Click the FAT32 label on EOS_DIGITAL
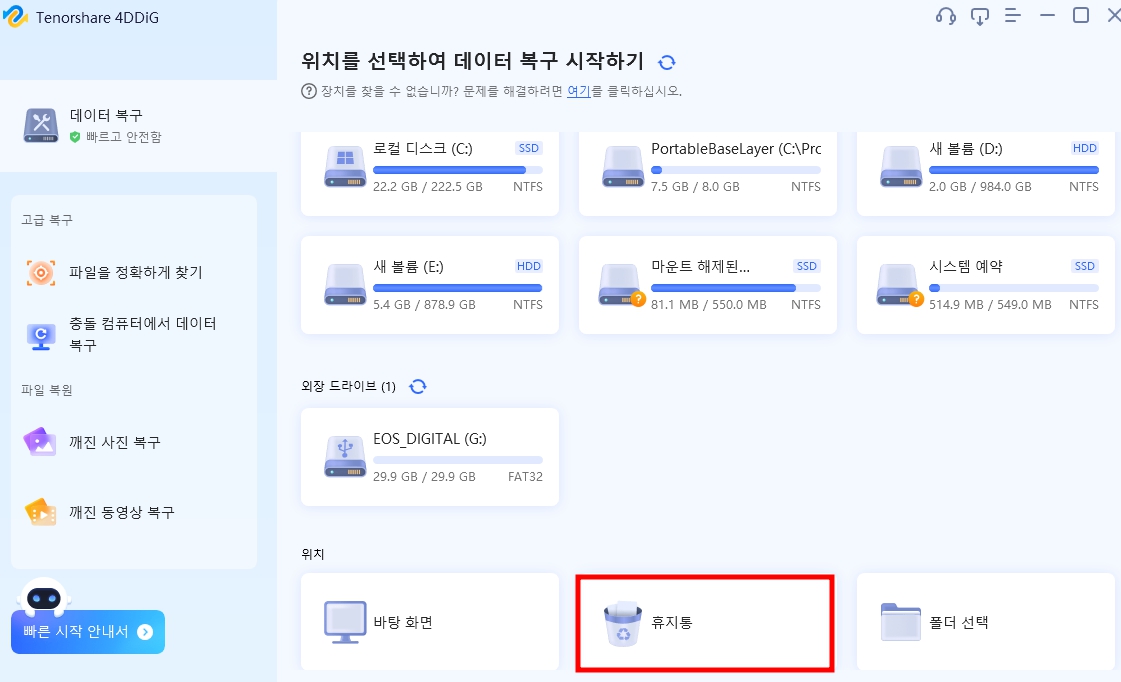The width and height of the screenshot is (1121, 682). point(525,477)
